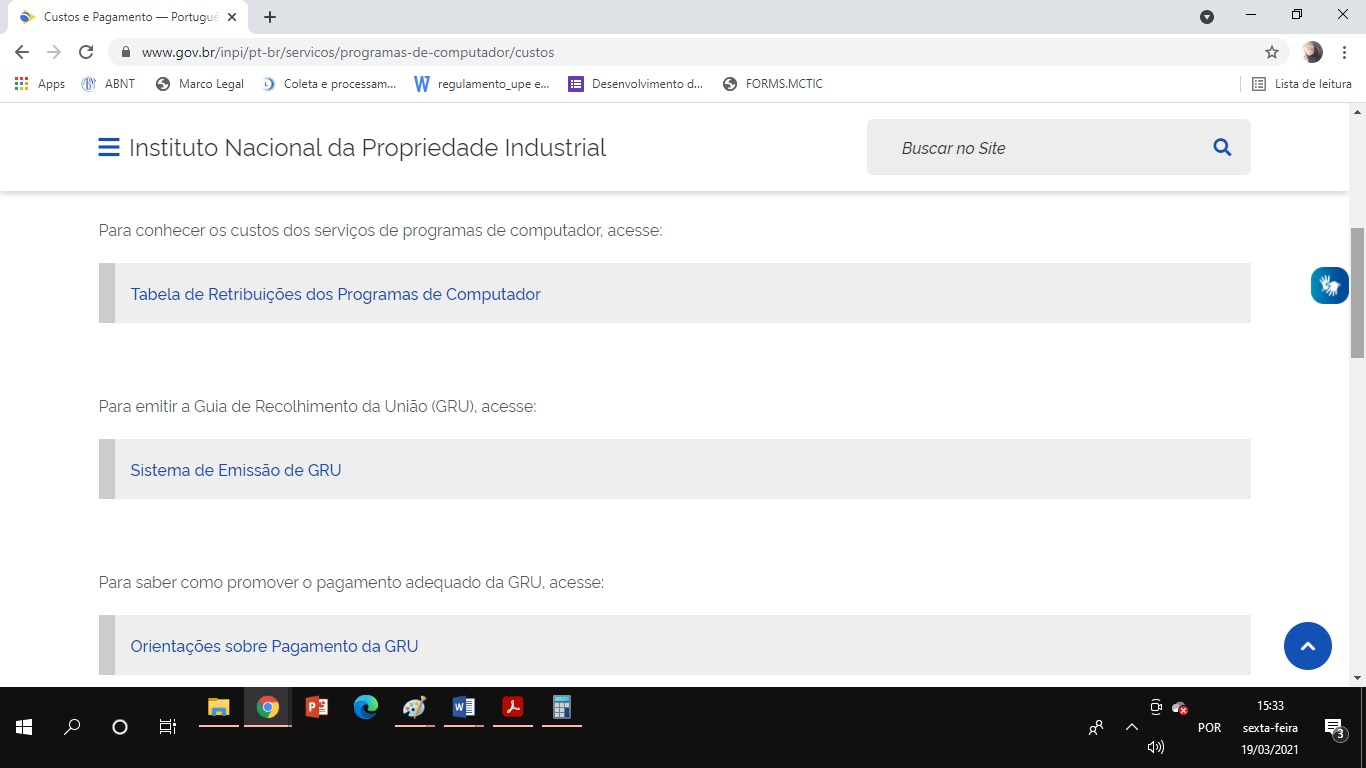
Task: Open the Paint icon in taskbar
Action: click(414, 708)
